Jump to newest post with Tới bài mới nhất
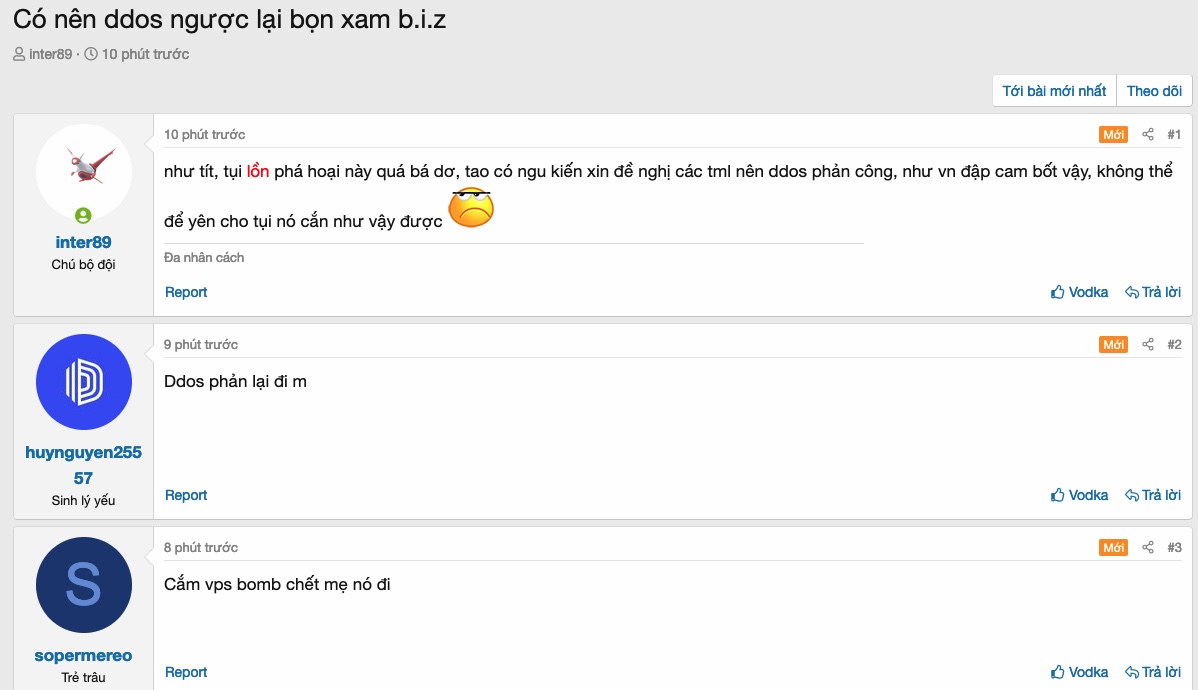This screenshot has height=690, width=1198. (x=1054, y=91)
